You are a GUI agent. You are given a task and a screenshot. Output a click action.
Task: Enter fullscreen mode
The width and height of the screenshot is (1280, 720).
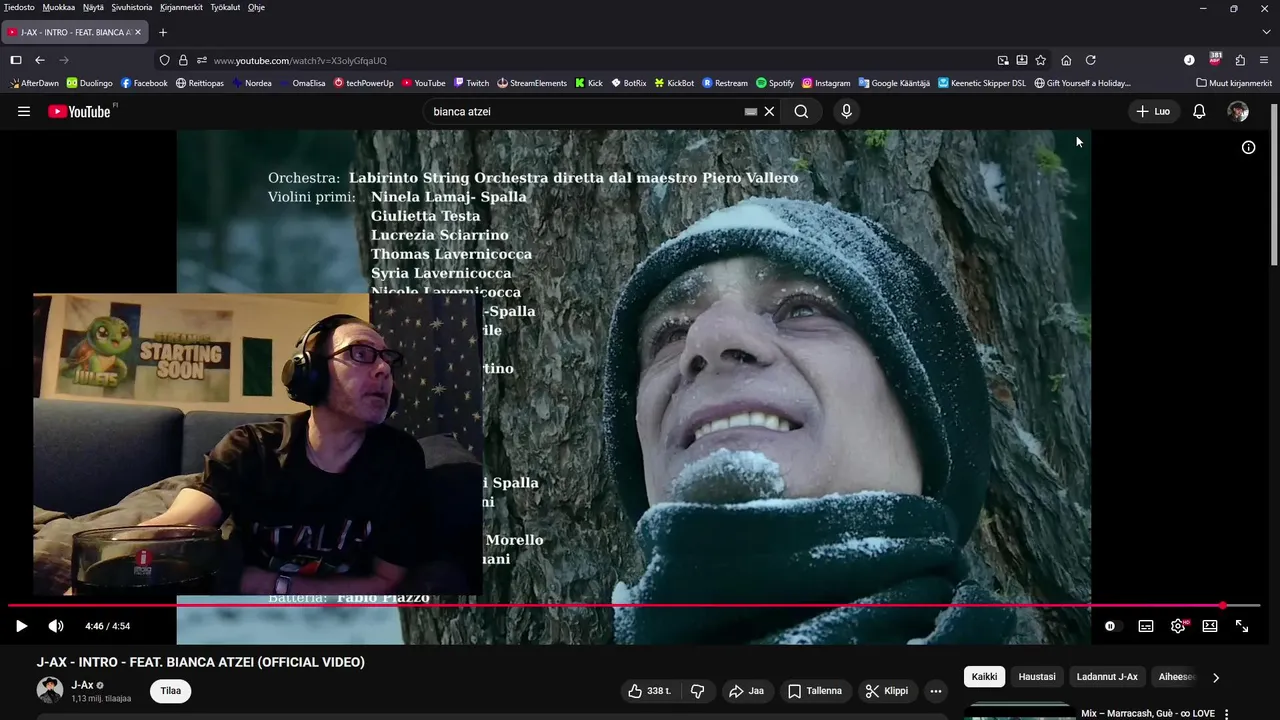coord(1242,626)
